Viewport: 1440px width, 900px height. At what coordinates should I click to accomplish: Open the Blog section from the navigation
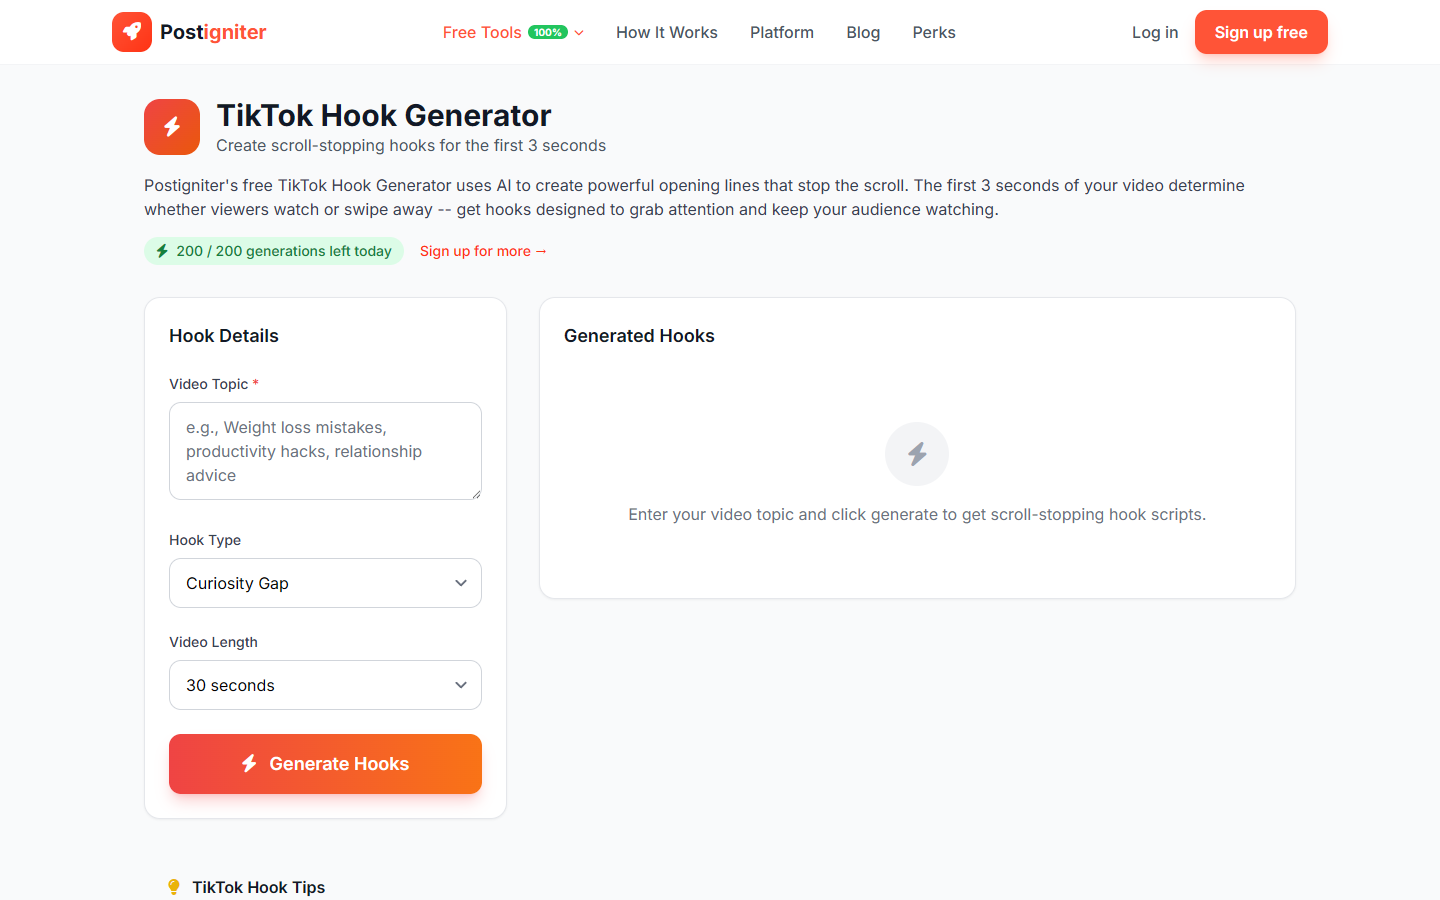pyautogui.click(x=862, y=32)
